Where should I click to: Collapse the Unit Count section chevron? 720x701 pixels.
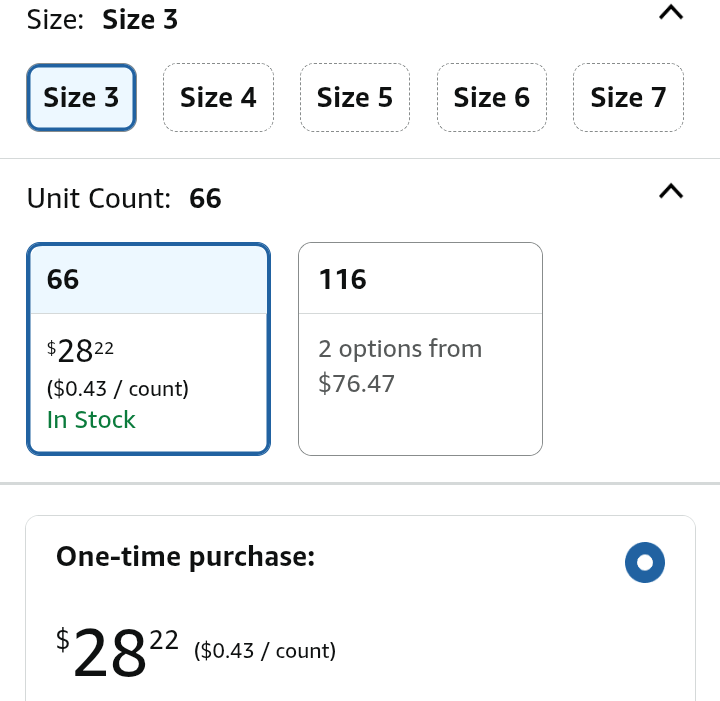pyautogui.click(x=671, y=191)
